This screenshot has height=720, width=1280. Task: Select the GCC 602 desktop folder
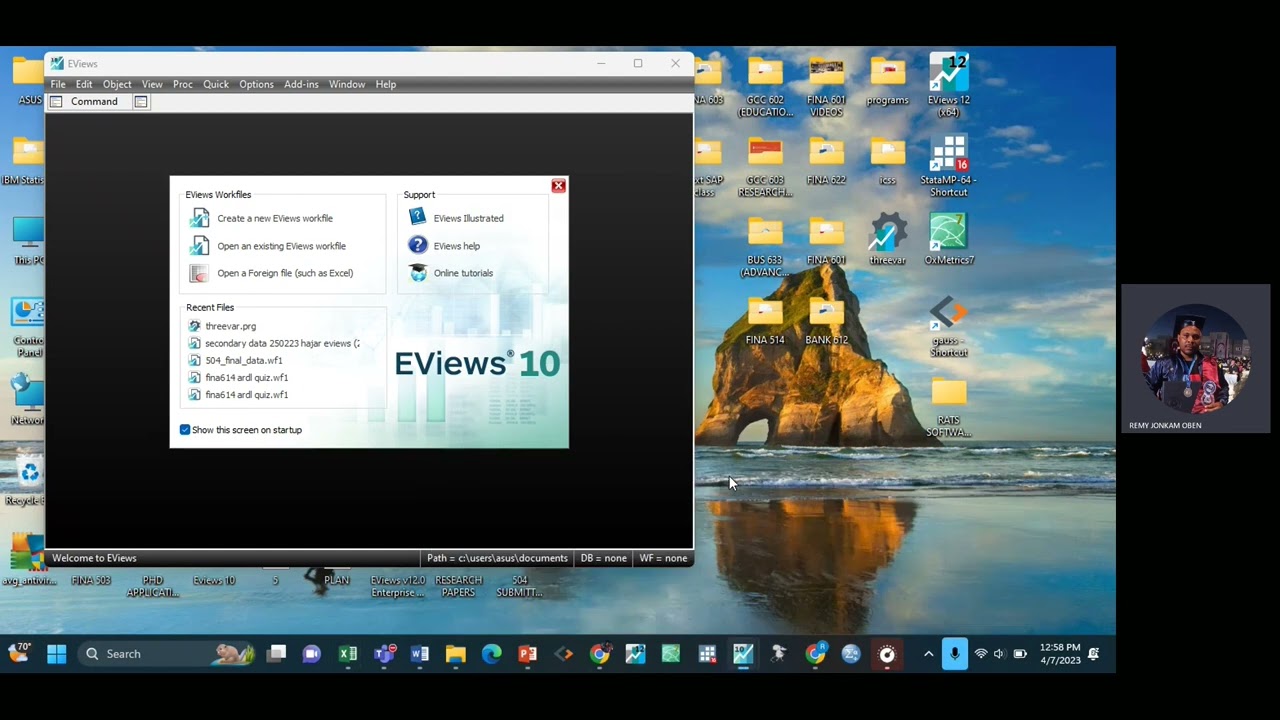click(x=765, y=86)
